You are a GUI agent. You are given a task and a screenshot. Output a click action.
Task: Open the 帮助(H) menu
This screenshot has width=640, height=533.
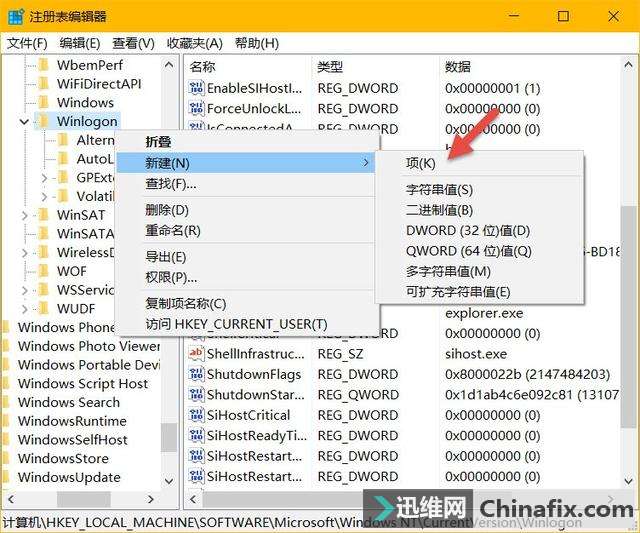(x=257, y=43)
